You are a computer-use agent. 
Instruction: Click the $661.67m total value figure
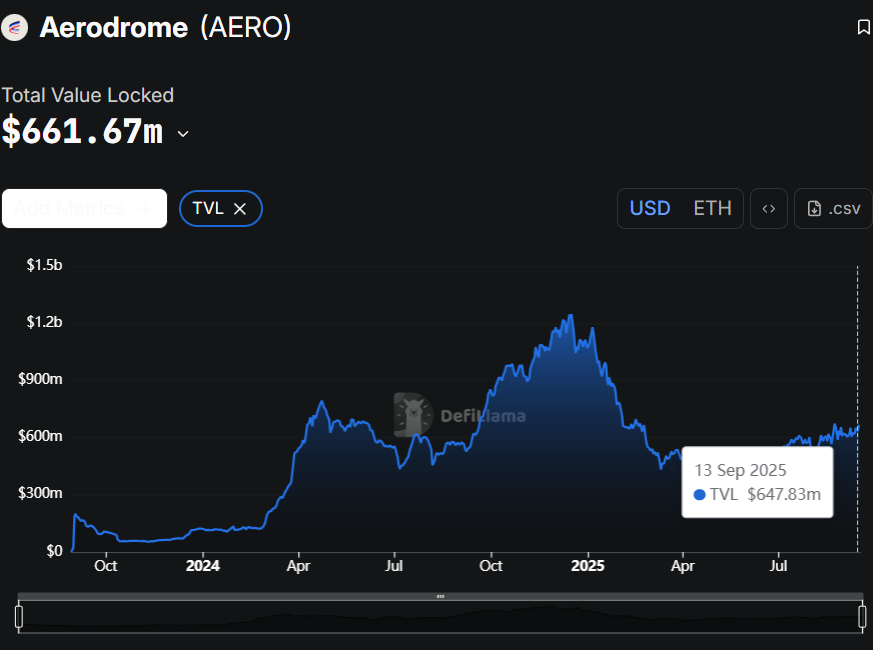(82, 132)
